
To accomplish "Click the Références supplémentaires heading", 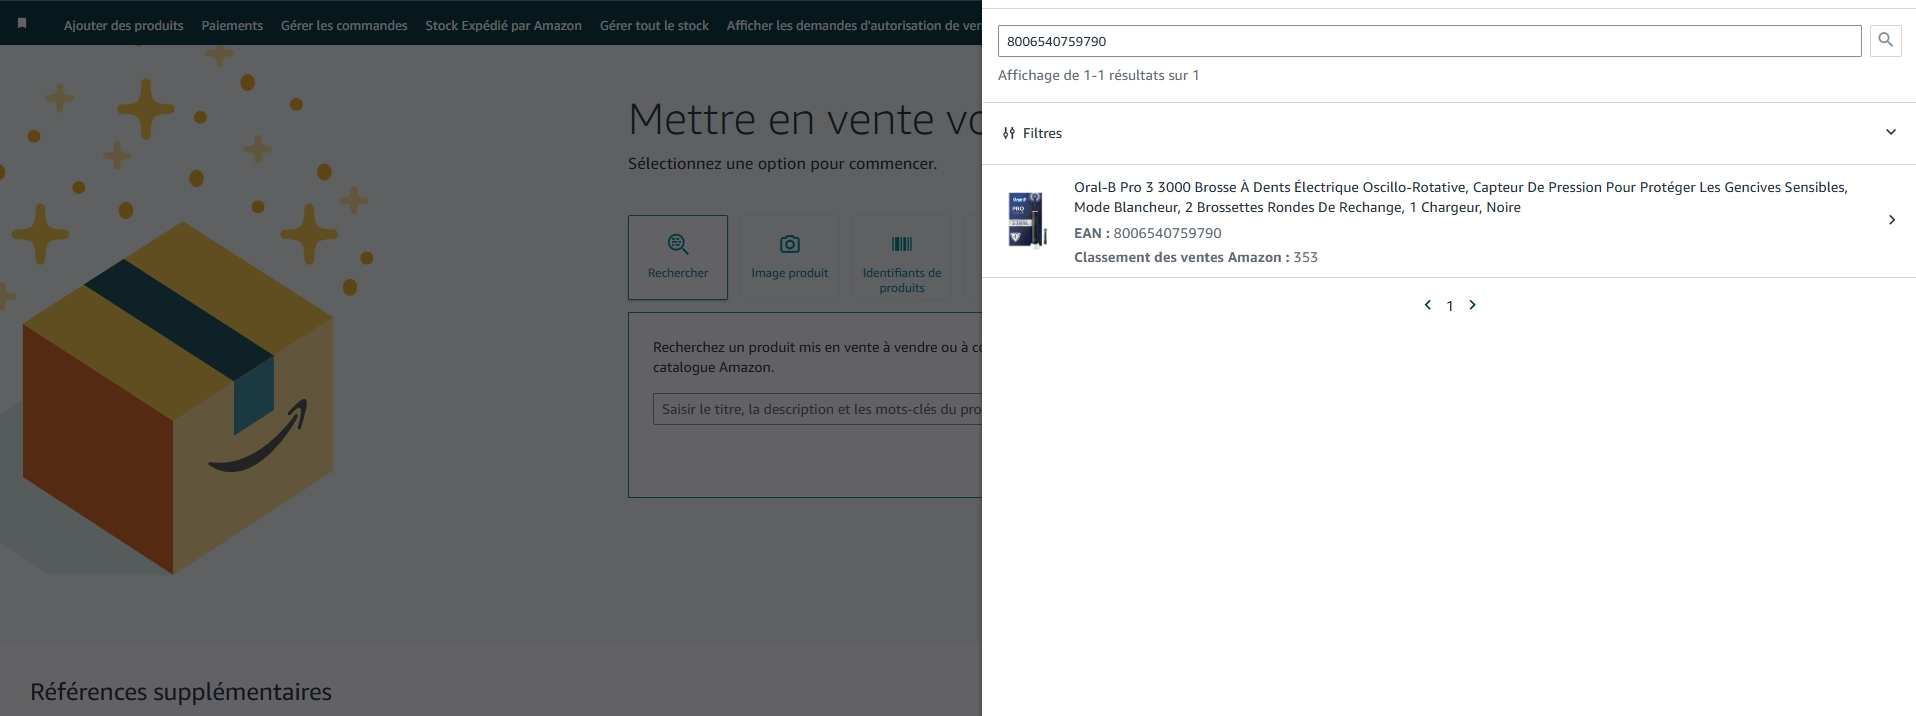I will 181,692.
